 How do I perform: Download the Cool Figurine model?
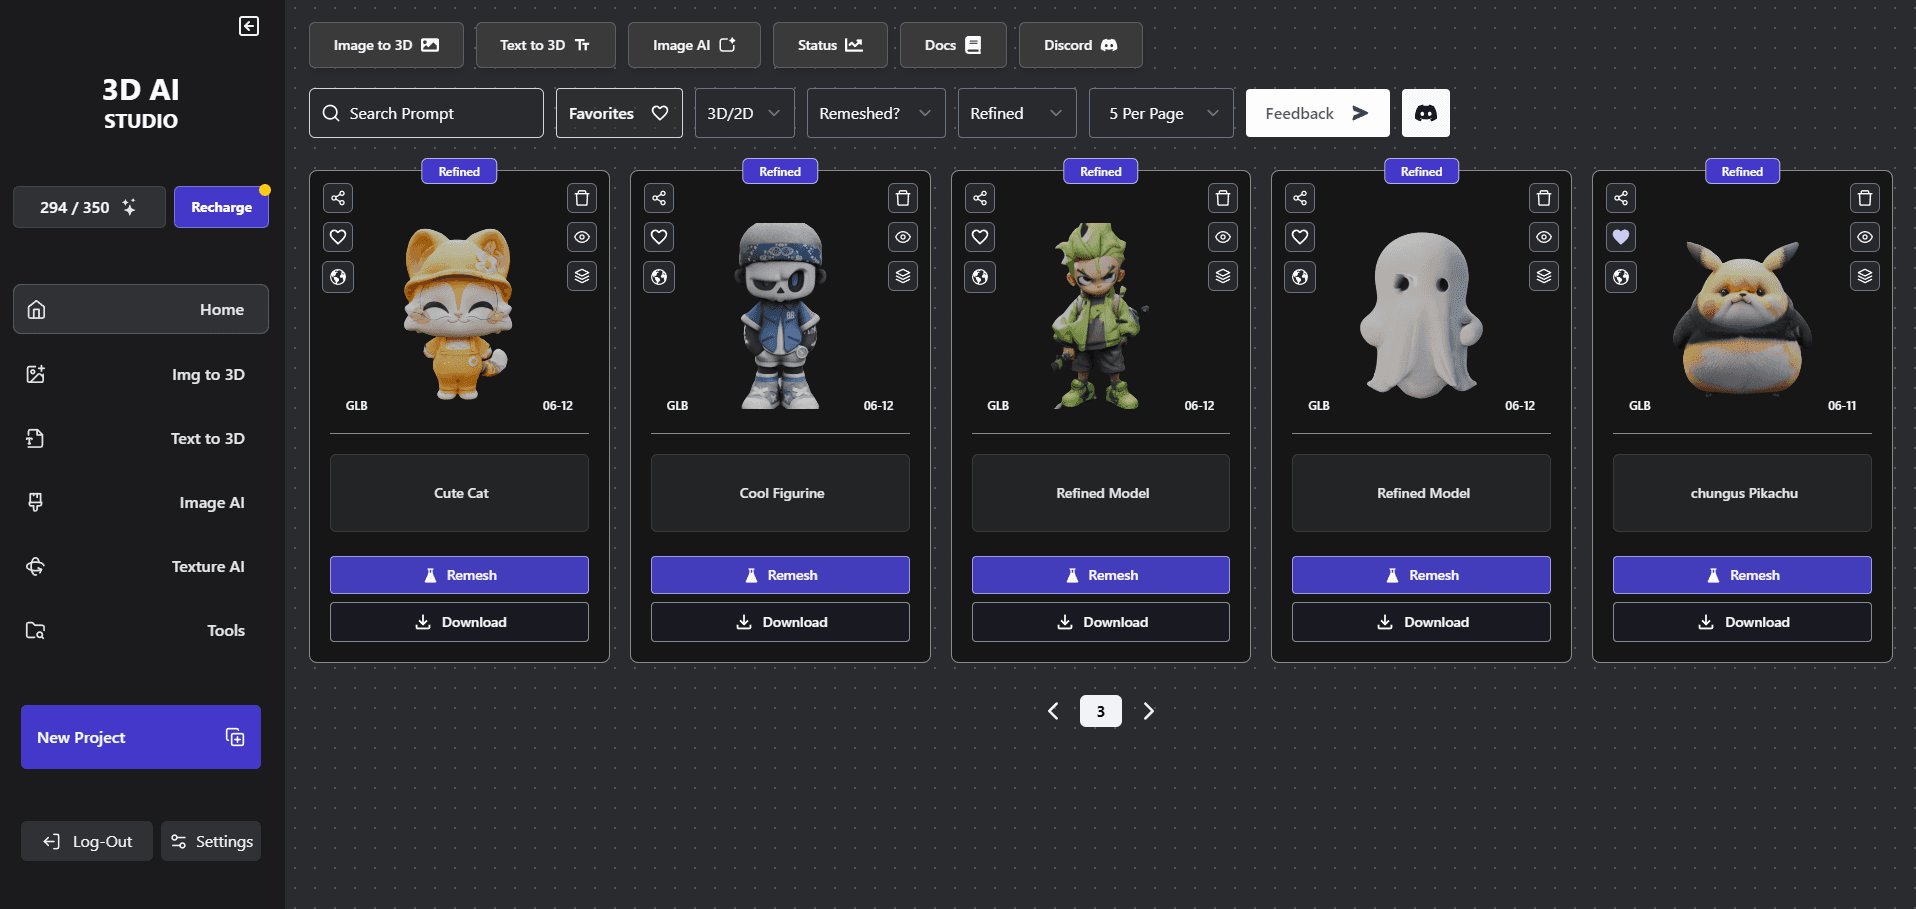780,622
